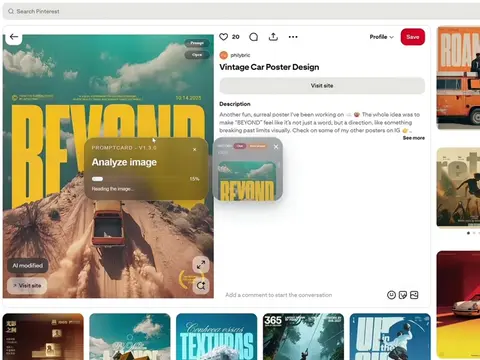
Task: Focus the Add a comment field
Action: tap(279, 295)
